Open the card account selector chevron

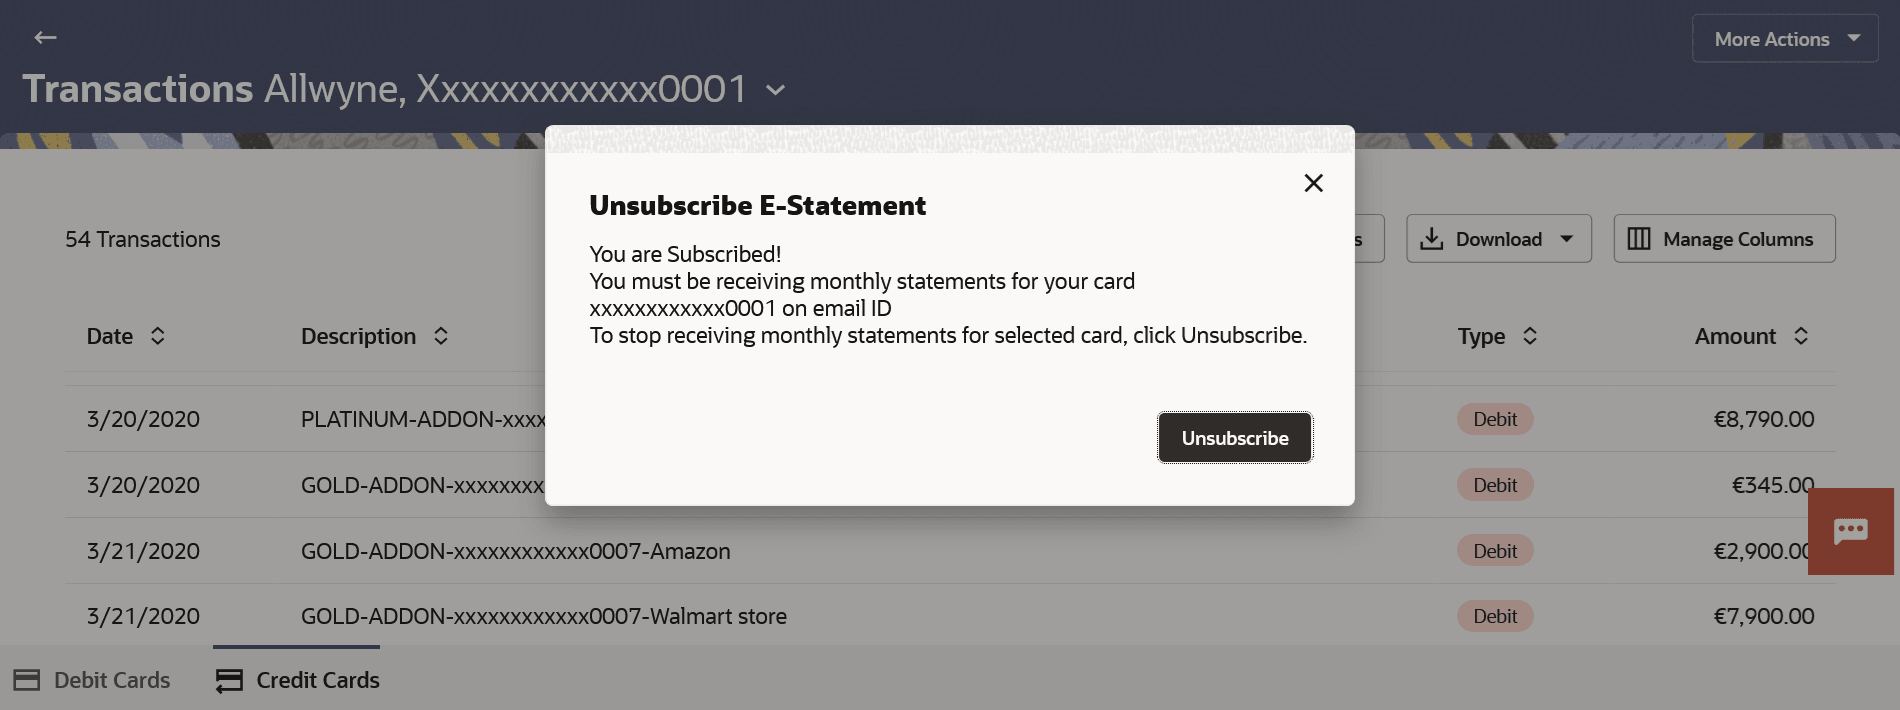(775, 90)
